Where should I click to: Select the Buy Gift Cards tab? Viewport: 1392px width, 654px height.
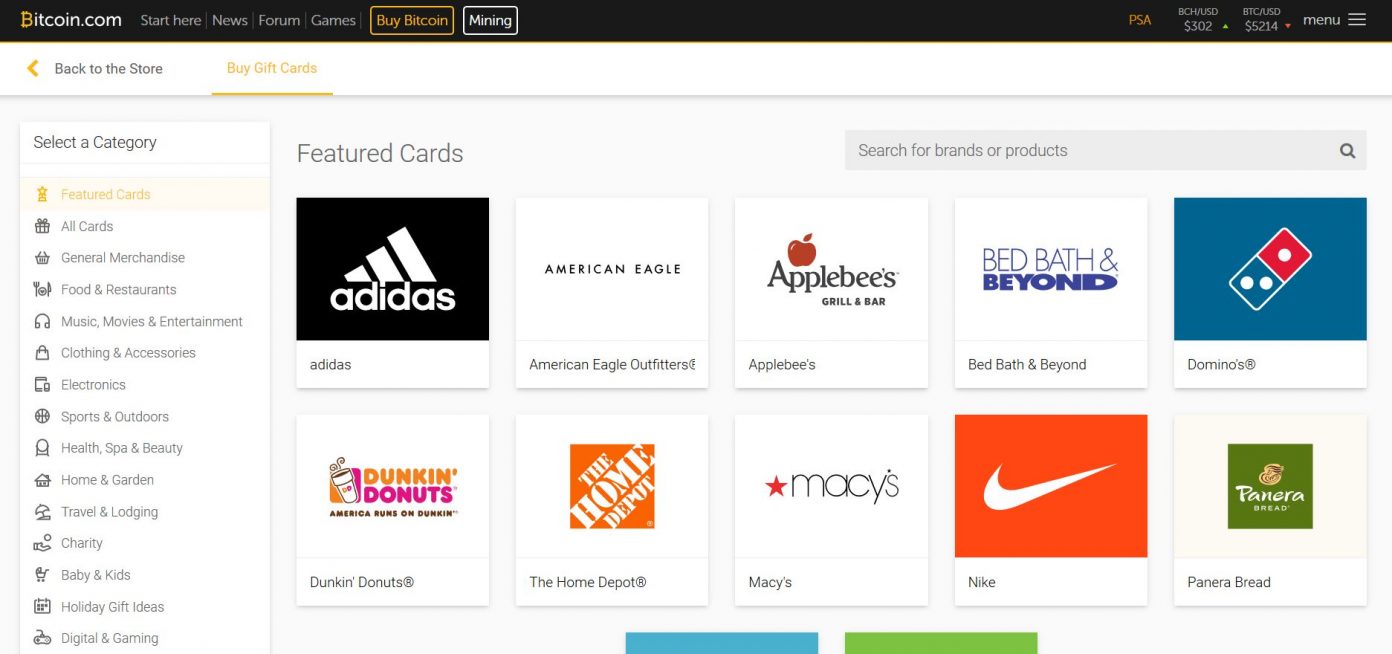(272, 68)
